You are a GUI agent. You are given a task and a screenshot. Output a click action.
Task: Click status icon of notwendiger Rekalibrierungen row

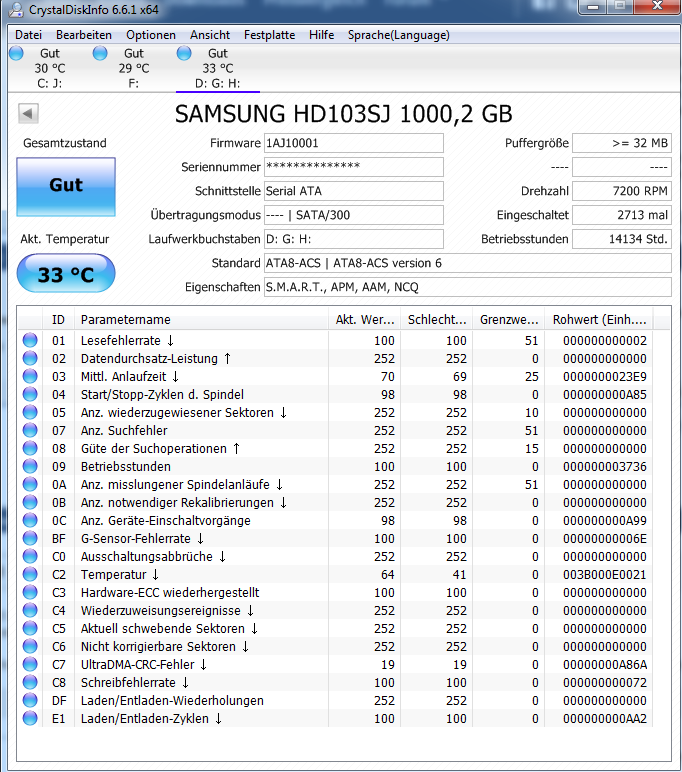coord(30,502)
